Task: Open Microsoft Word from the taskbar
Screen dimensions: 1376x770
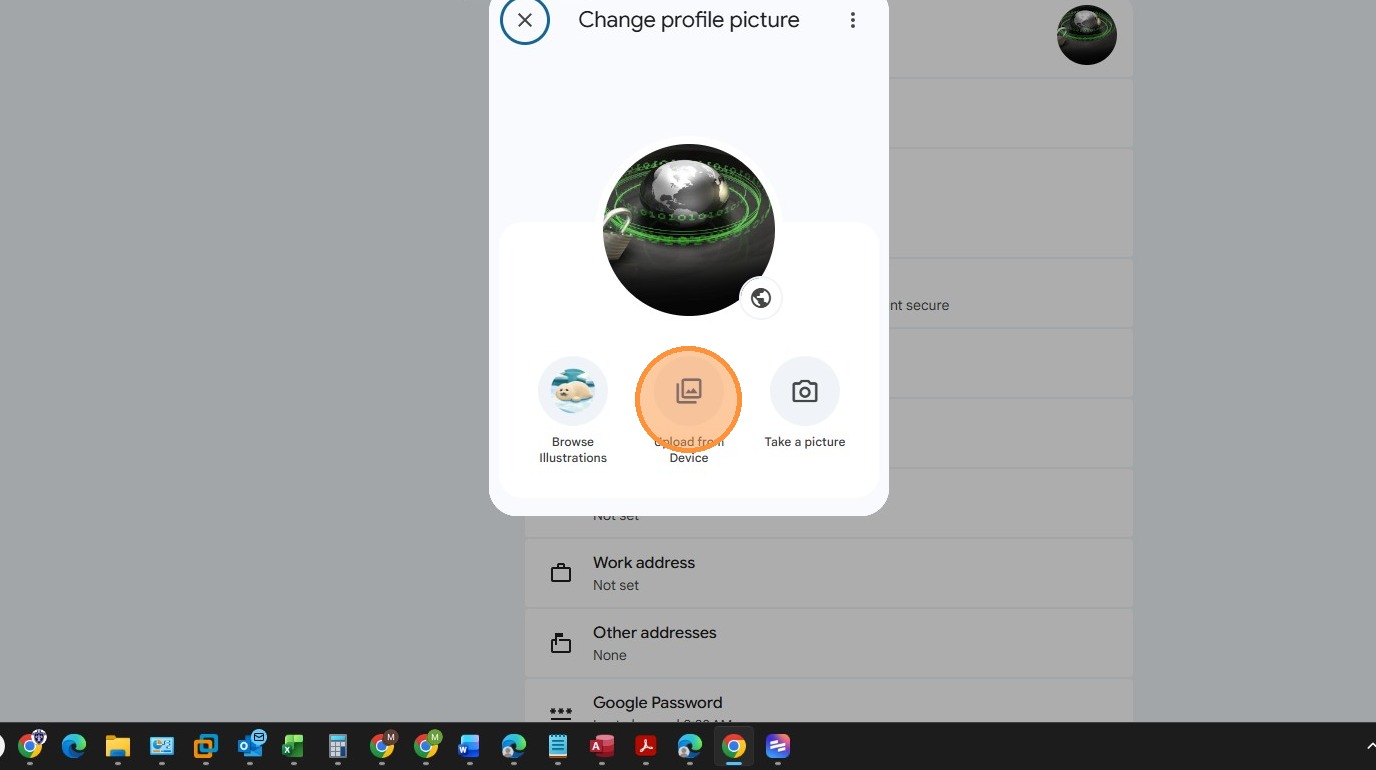Action: tap(469, 745)
